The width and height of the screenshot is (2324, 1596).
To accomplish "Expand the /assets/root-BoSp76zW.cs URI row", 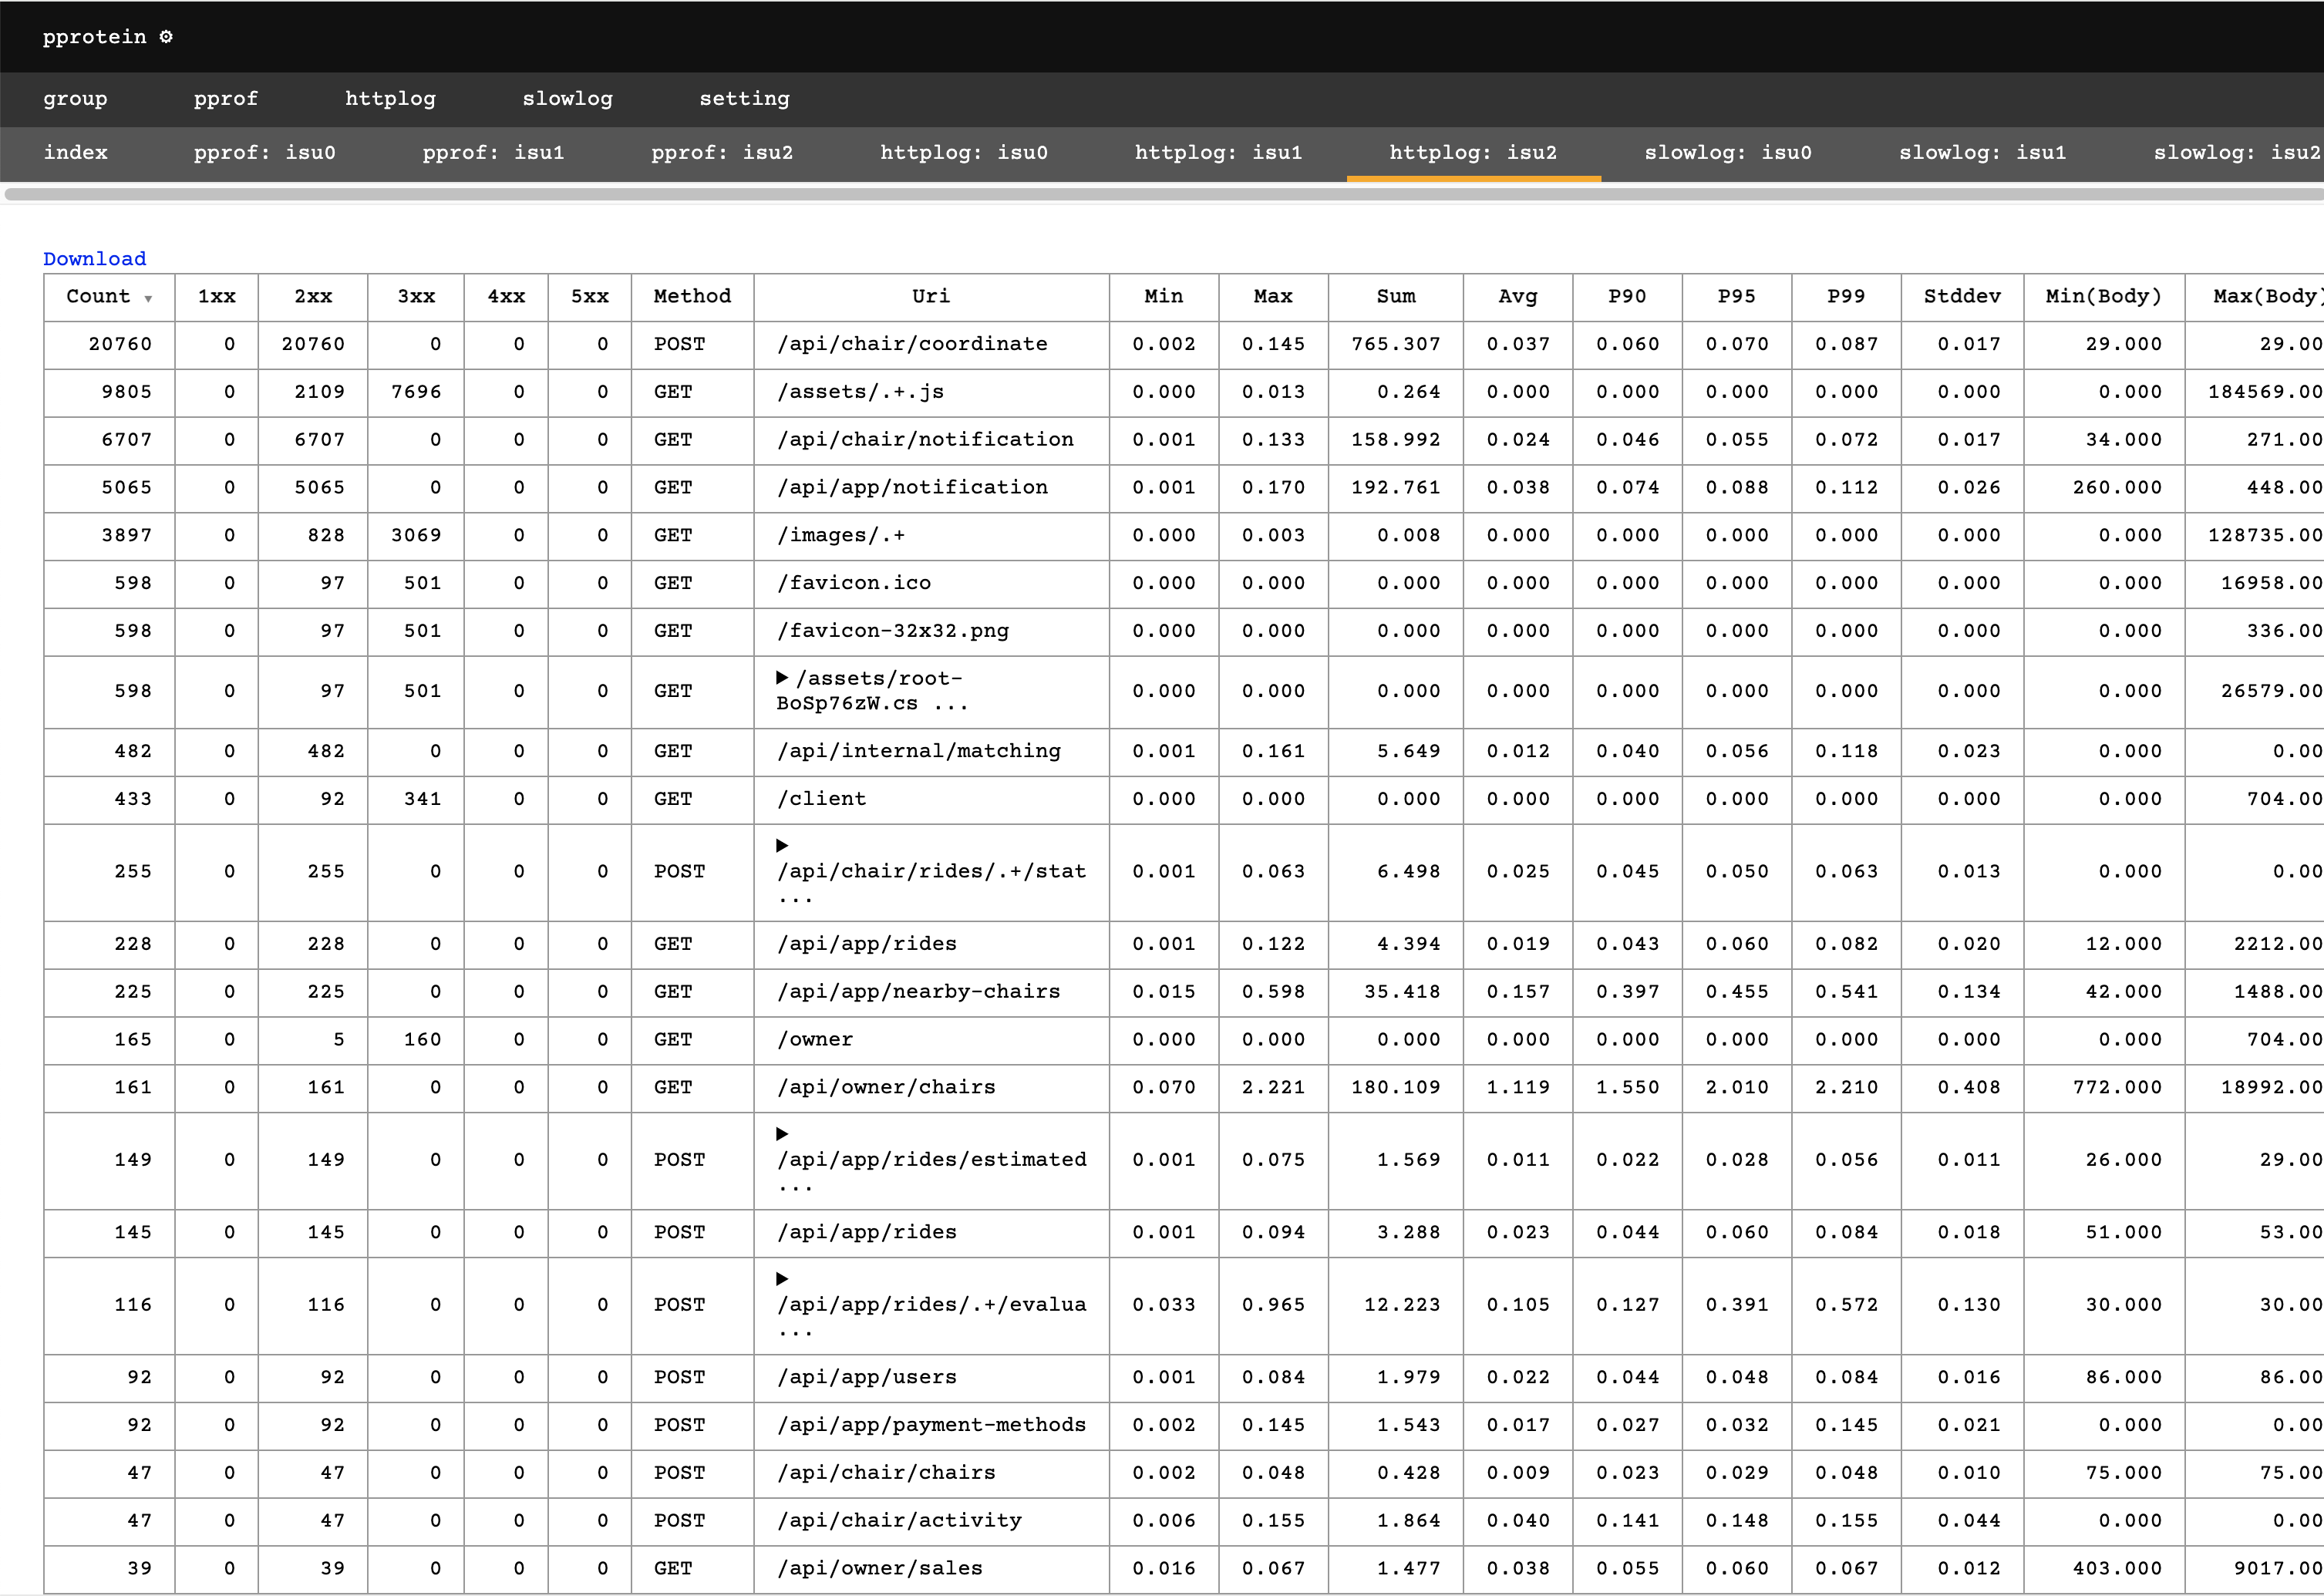I will (x=782, y=678).
